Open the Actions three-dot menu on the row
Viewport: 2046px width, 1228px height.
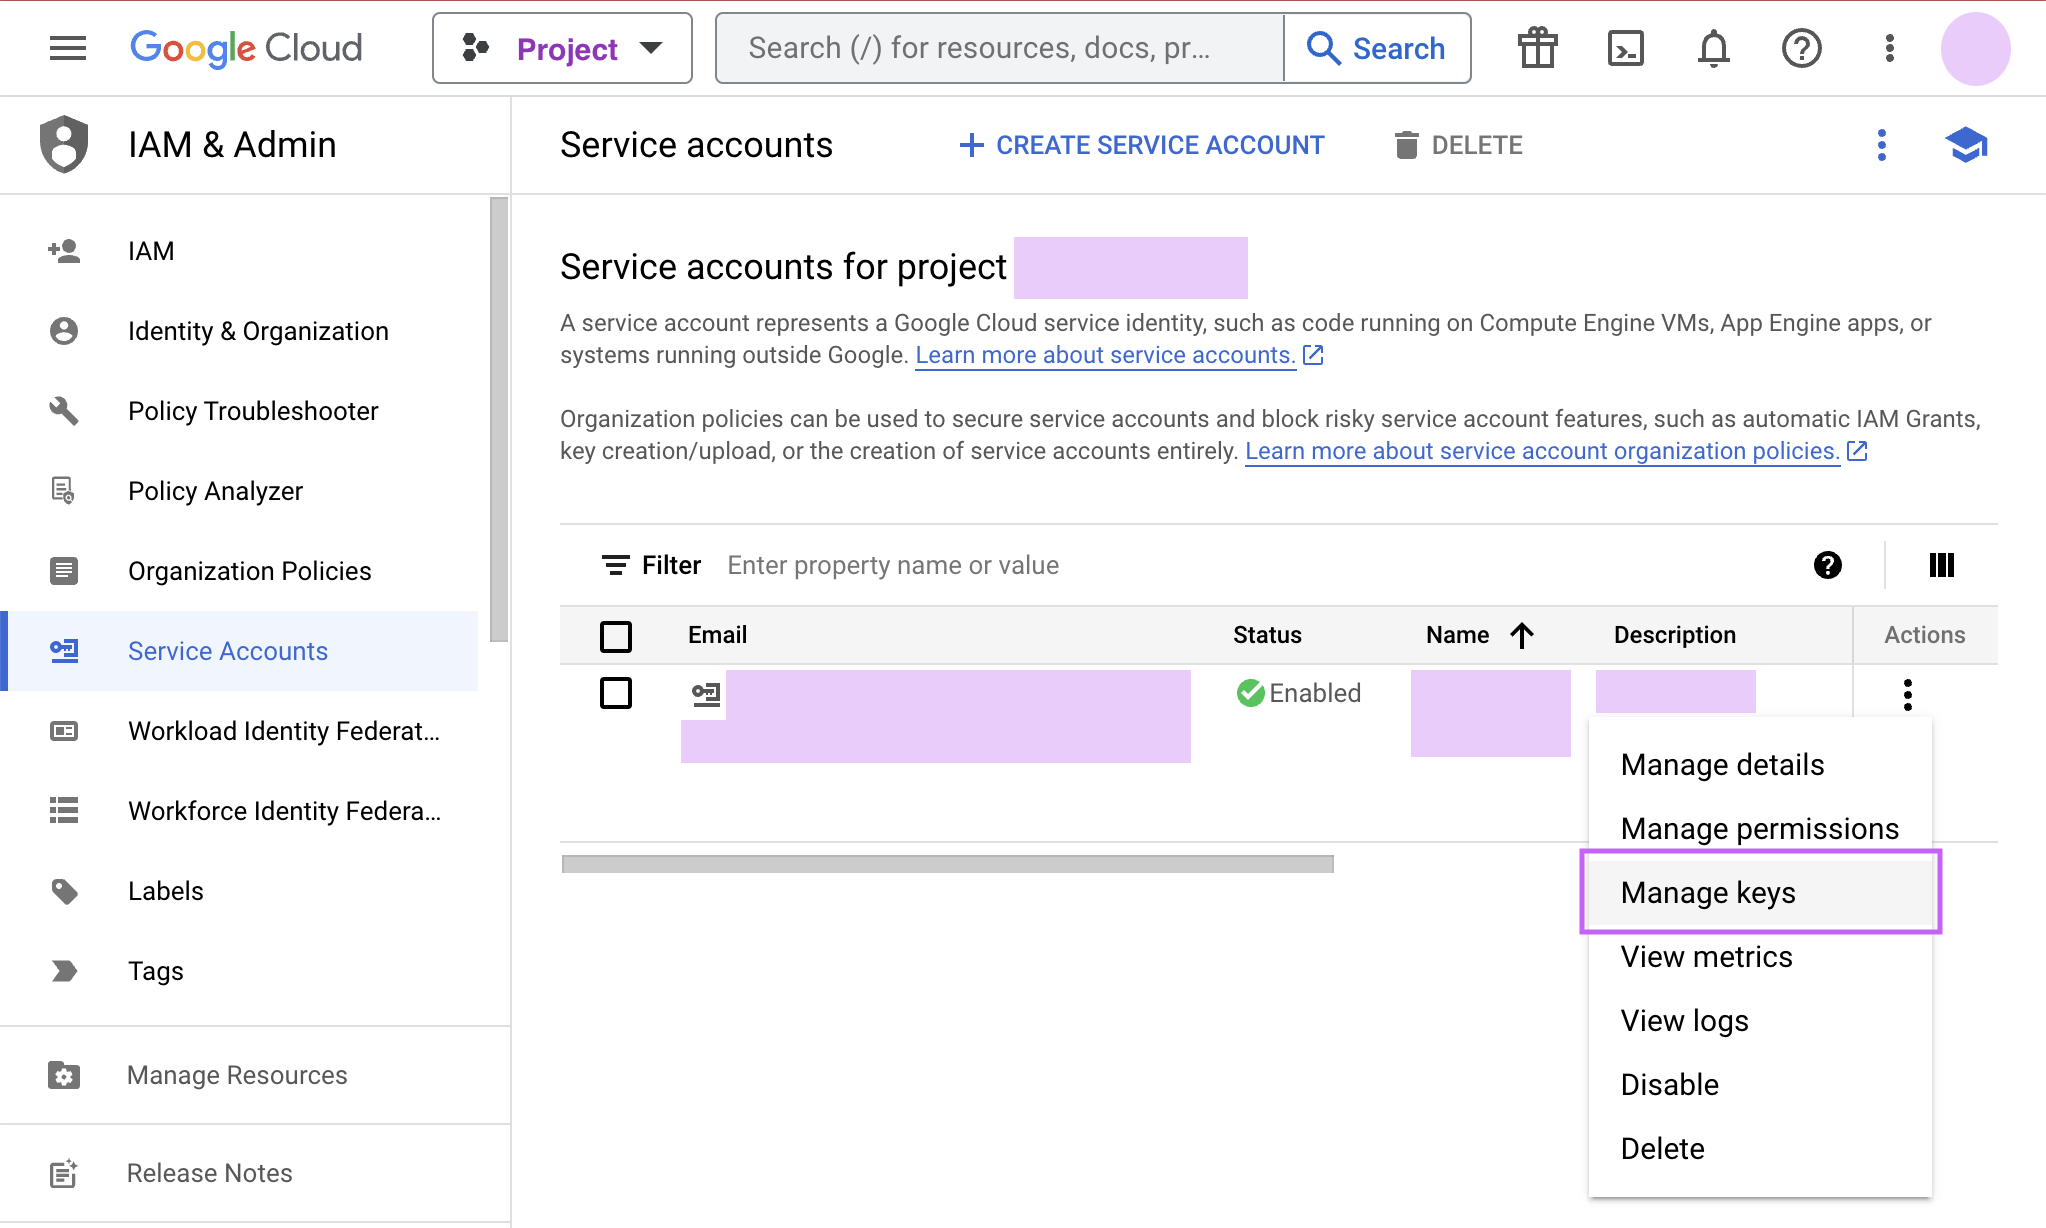pos(1910,693)
